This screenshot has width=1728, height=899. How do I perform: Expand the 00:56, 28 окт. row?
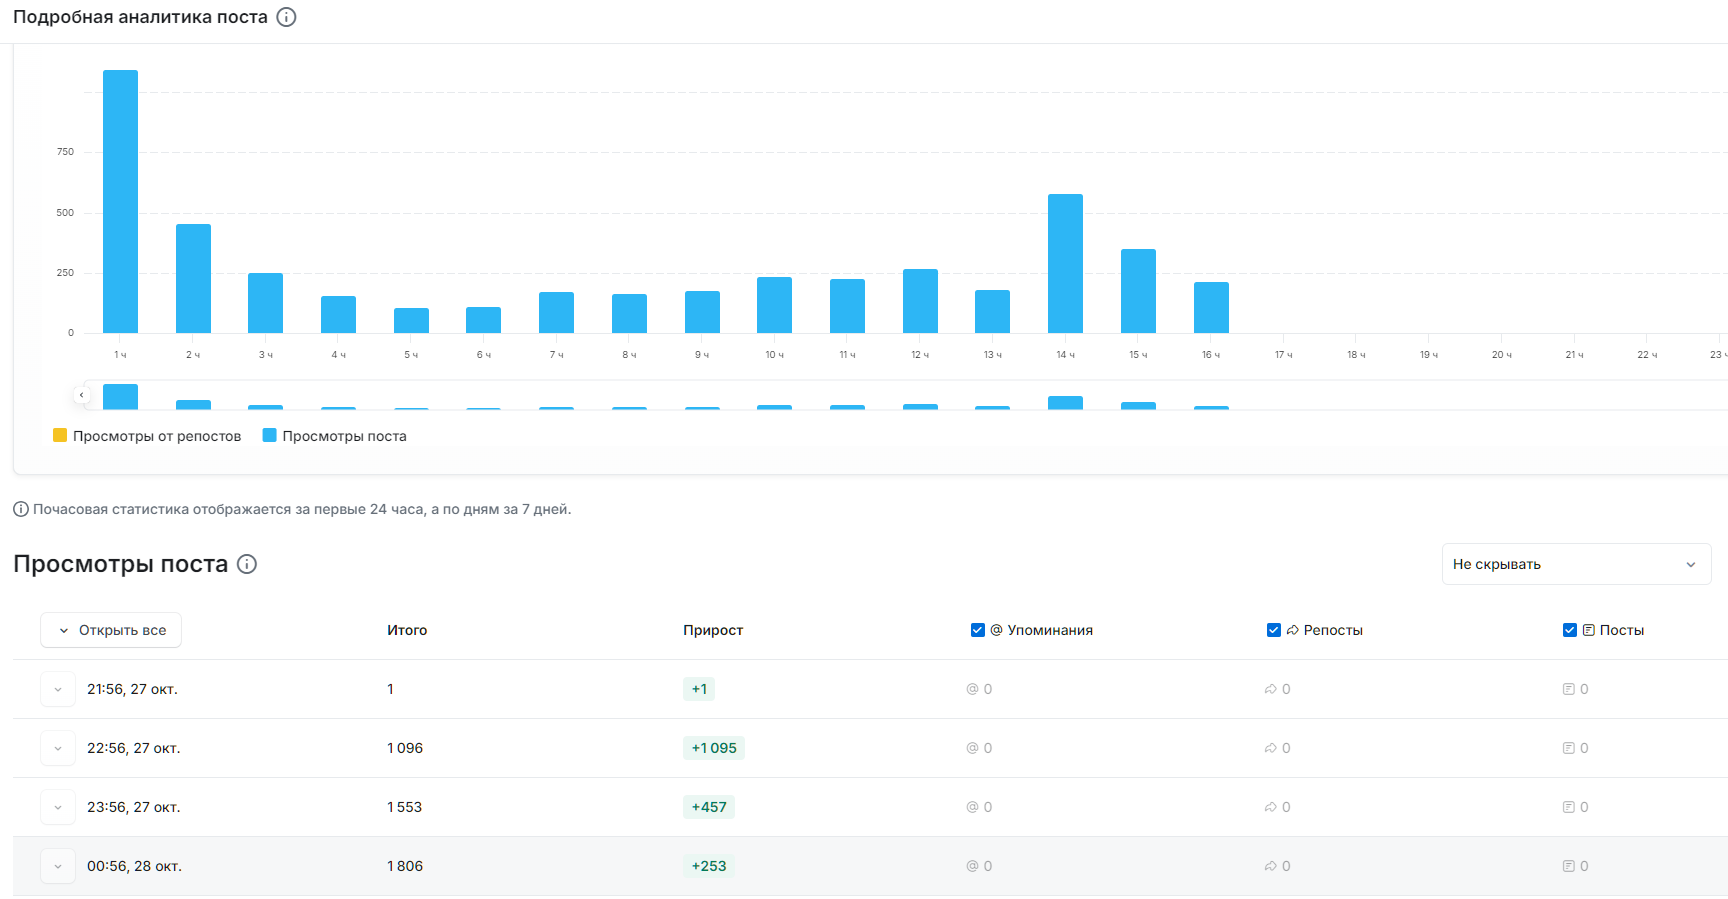(58, 866)
